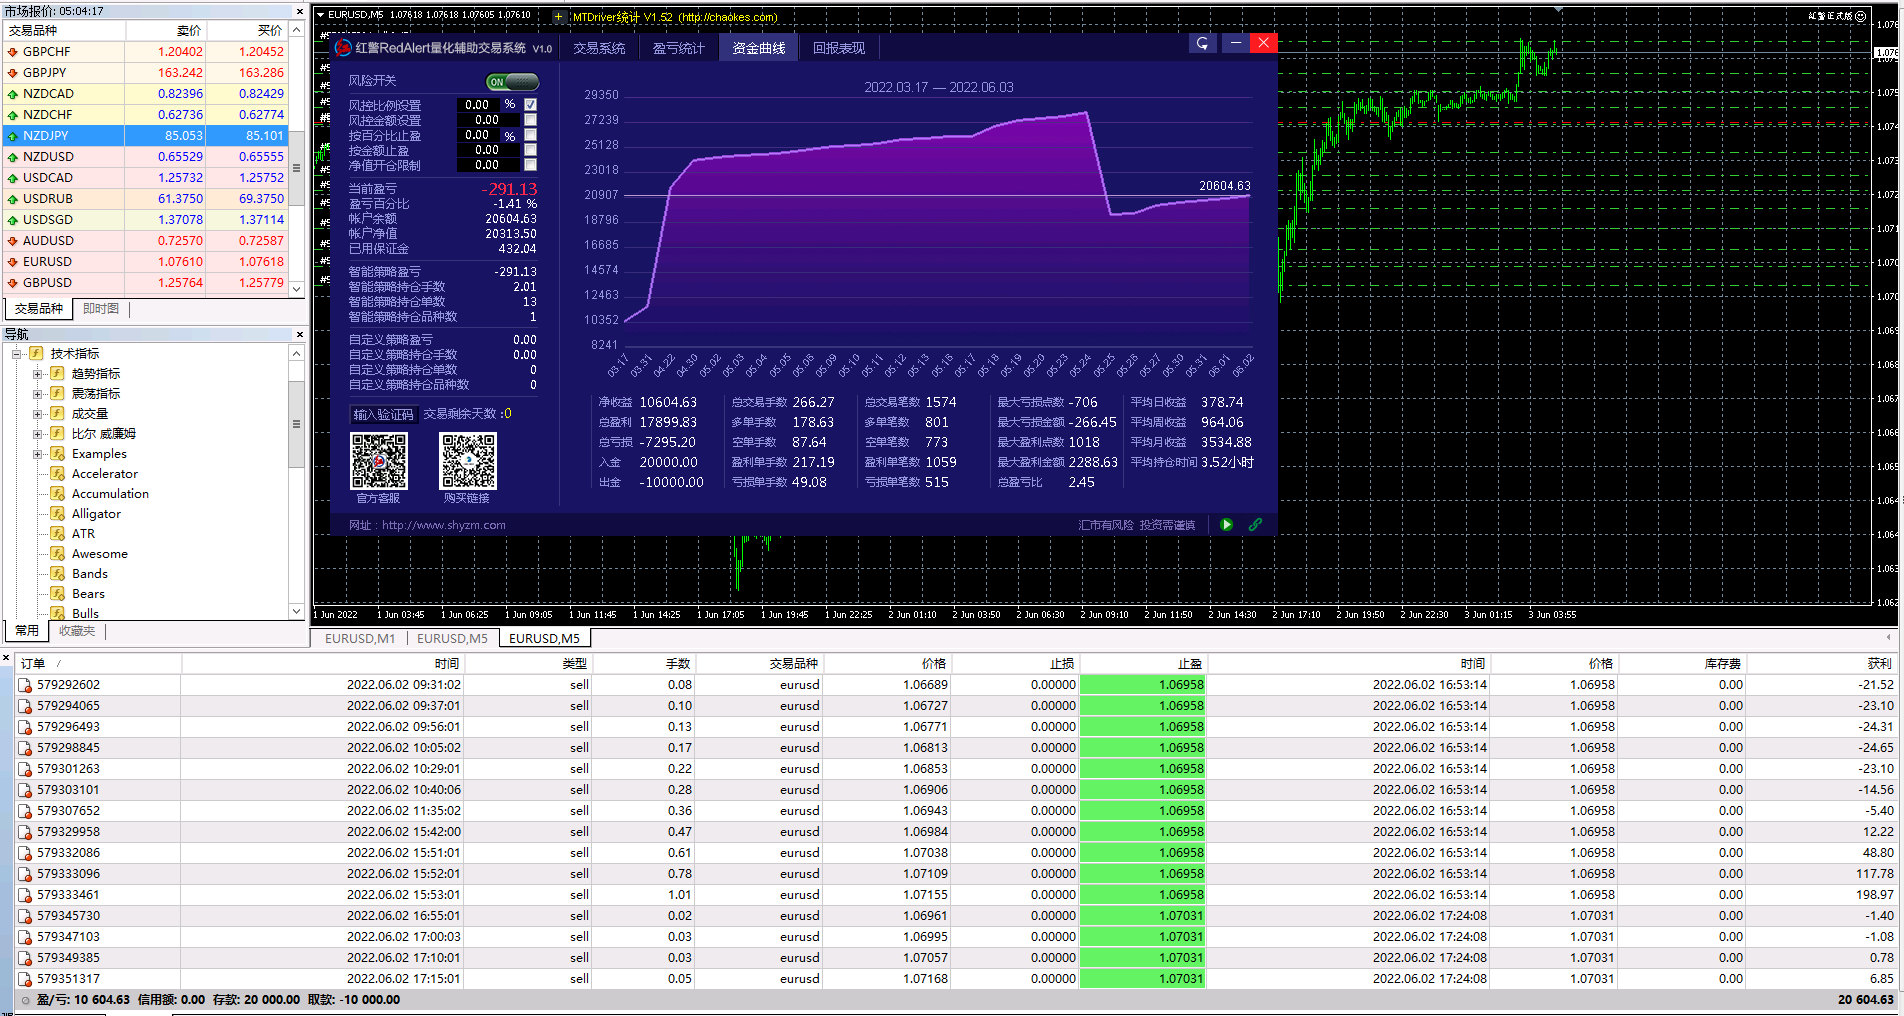Open the http://www.shyzm.com link
Viewport: 1904px width, 1016px height.
(x=444, y=525)
